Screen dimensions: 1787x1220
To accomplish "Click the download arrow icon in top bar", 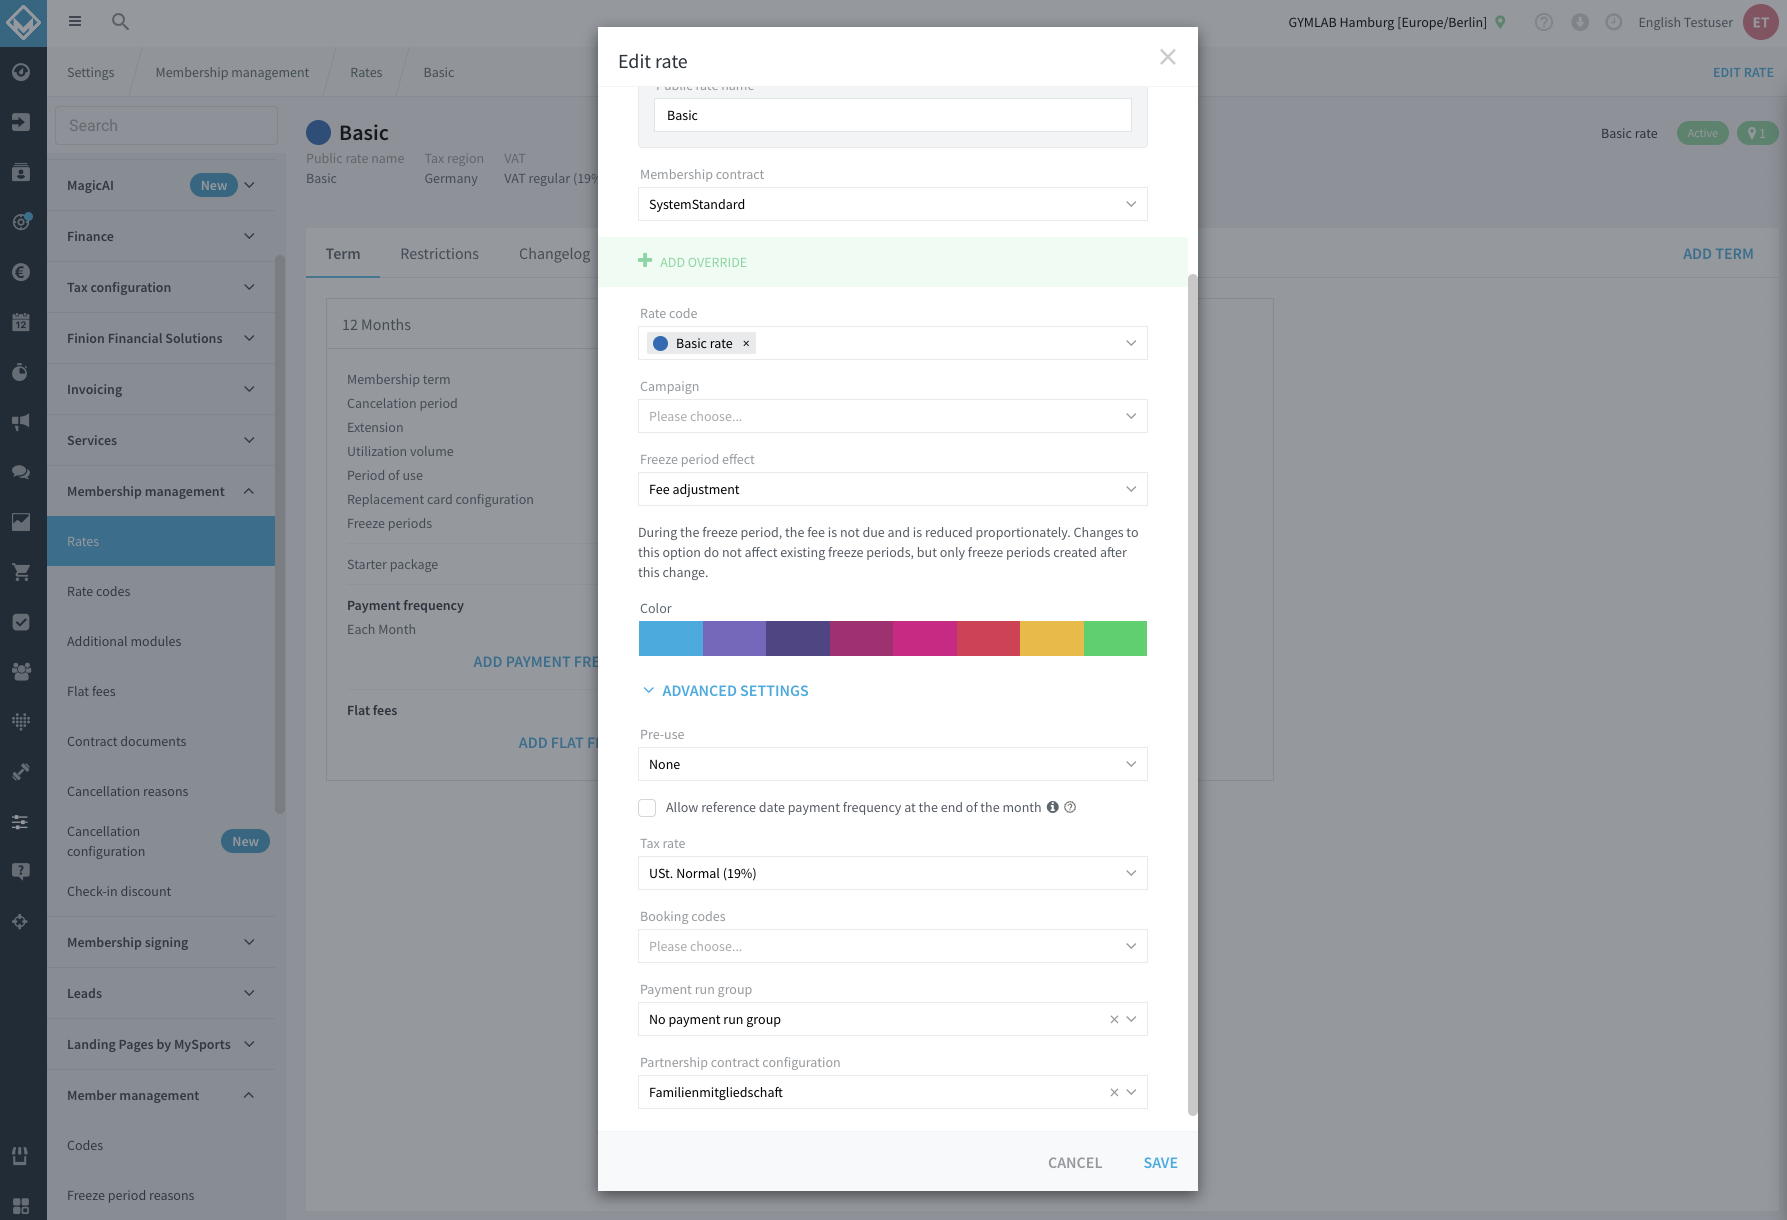I will point(1580,22).
